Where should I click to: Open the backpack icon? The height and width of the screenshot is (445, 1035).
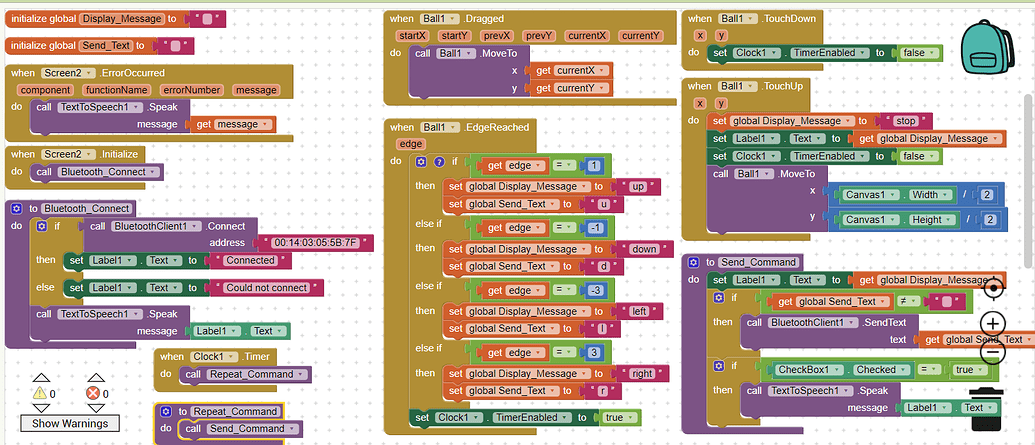pyautogui.click(x=987, y=47)
